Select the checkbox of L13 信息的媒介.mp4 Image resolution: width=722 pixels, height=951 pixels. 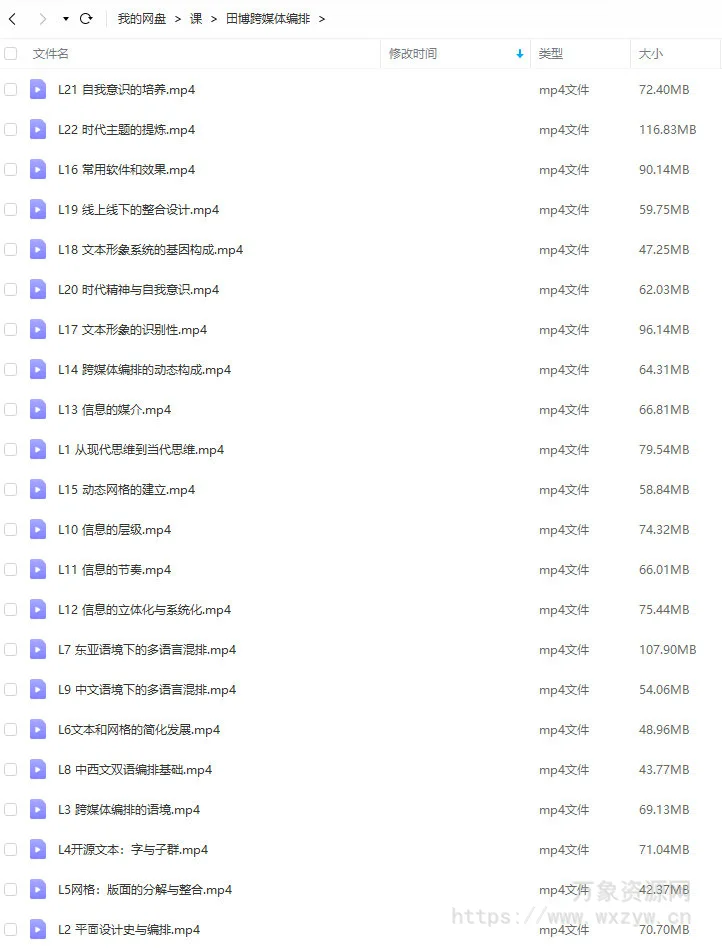[10, 409]
